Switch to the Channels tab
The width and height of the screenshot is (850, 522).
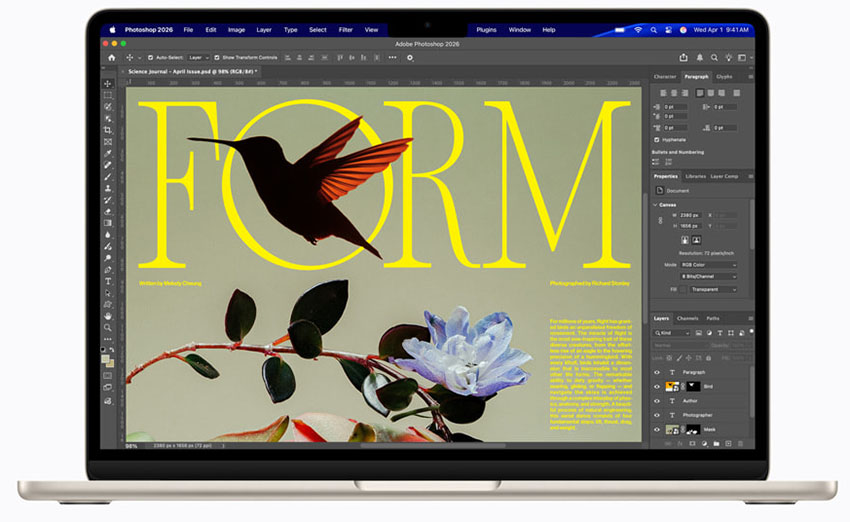pos(688,318)
